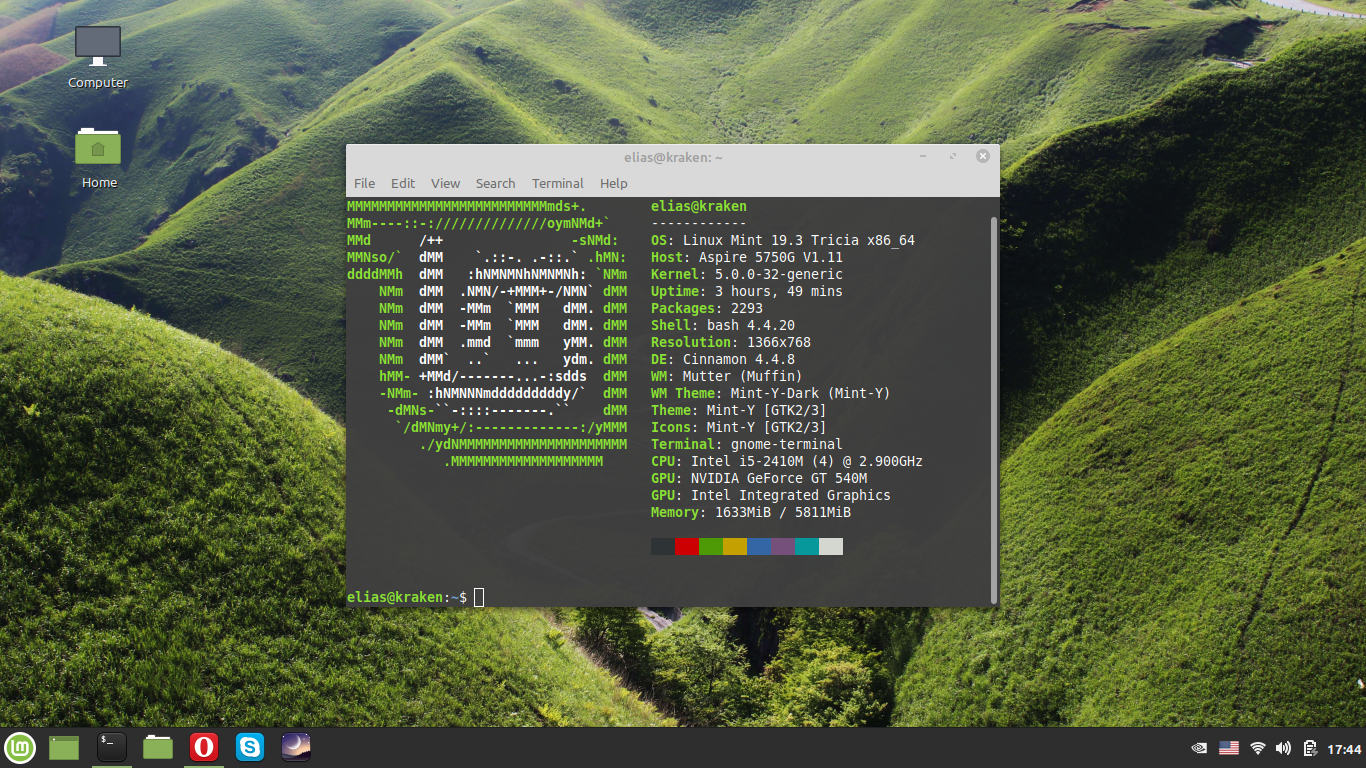Click the 'CPU: Intel i5-2410M' line
The height and width of the screenshot is (768, 1366).
(x=787, y=461)
